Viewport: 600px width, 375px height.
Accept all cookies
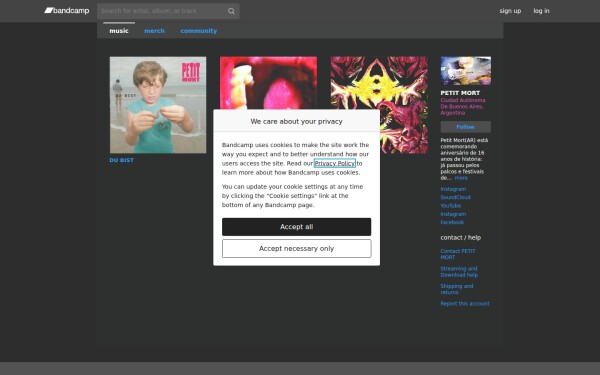pyautogui.click(x=297, y=227)
